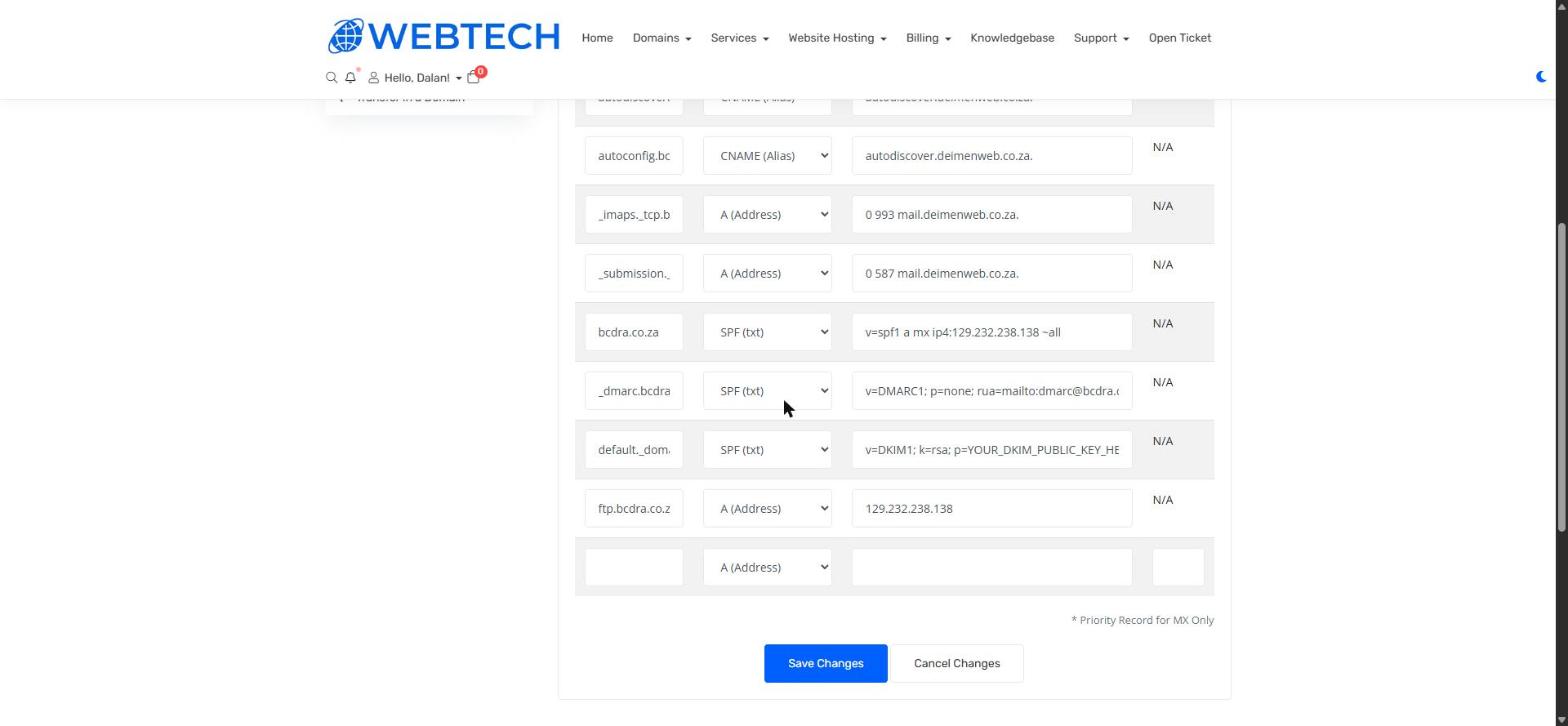Expand the Domains menu

[662, 38]
